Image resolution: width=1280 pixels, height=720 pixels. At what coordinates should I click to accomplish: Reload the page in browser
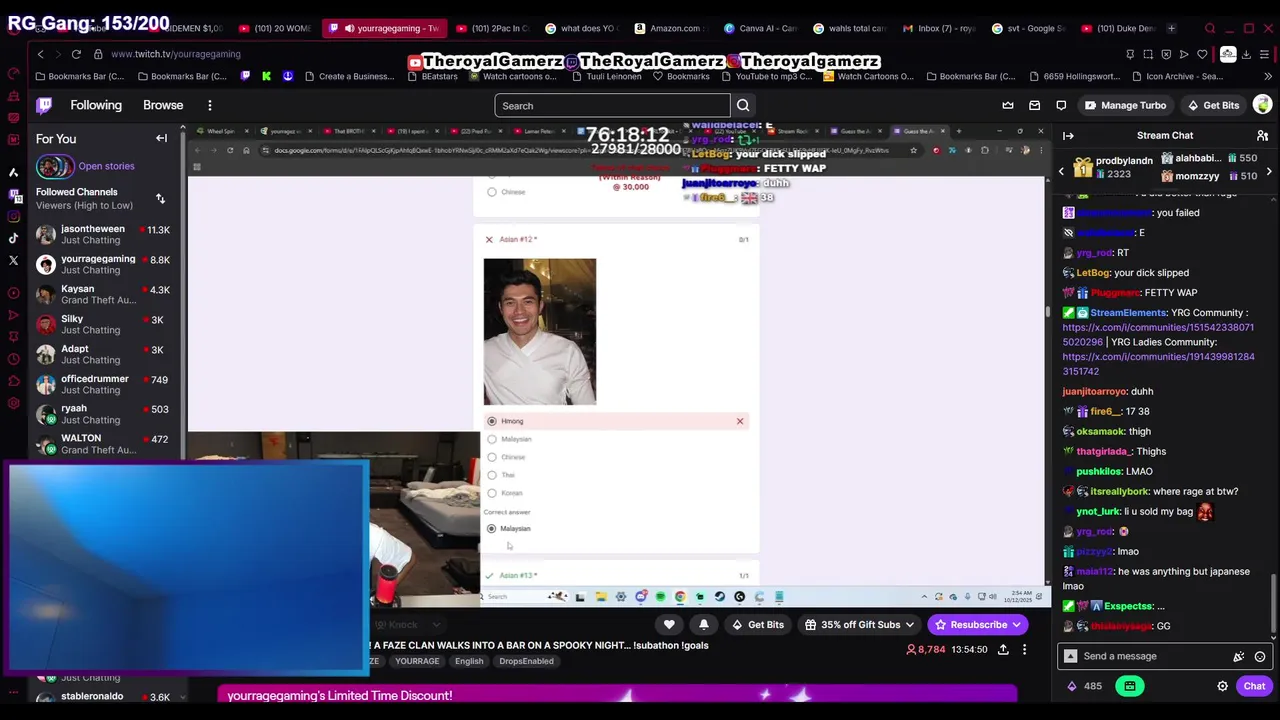(76, 54)
